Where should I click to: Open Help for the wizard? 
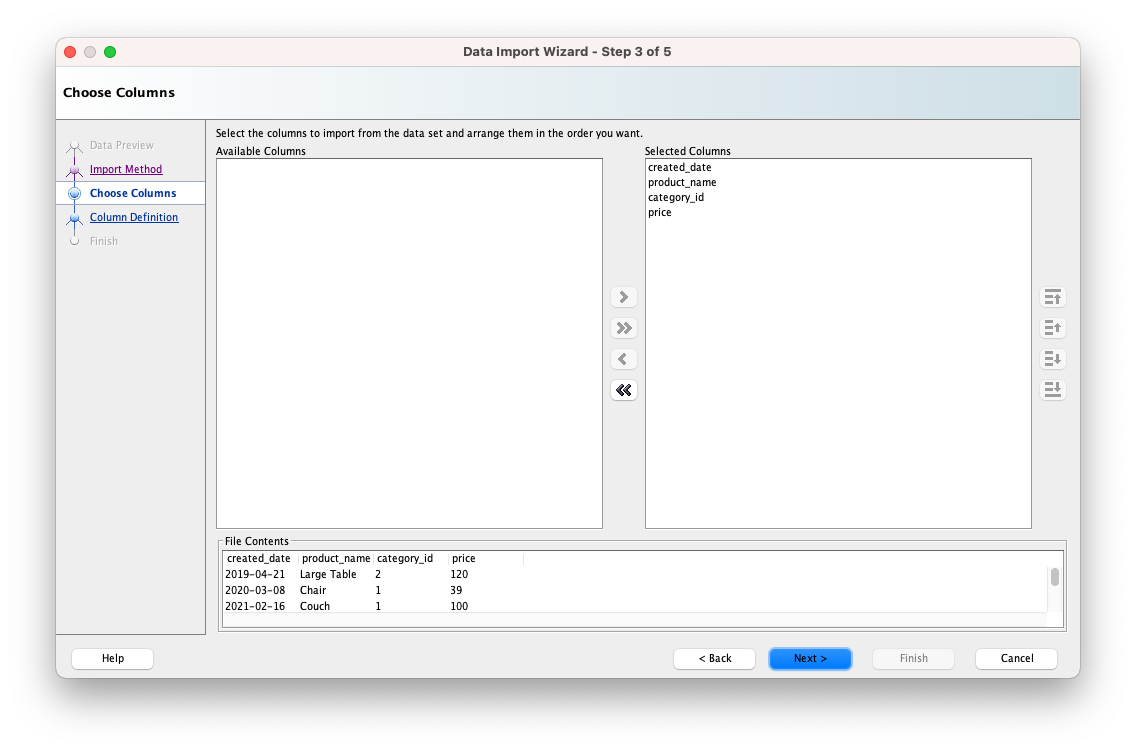pyautogui.click(x=113, y=658)
